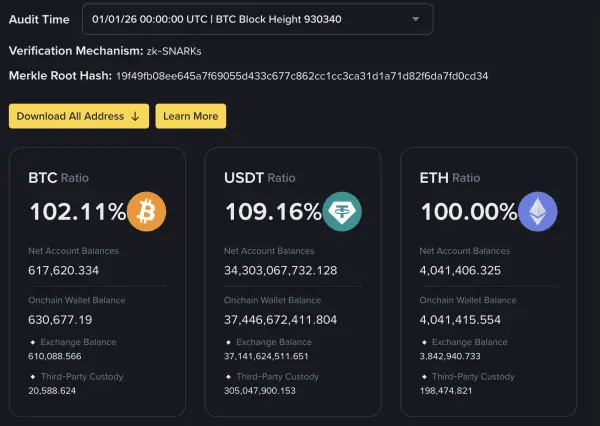Select the USDT Ratio card heading
Image resolution: width=600 pixels, height=426 pixels.
(260, 178)
